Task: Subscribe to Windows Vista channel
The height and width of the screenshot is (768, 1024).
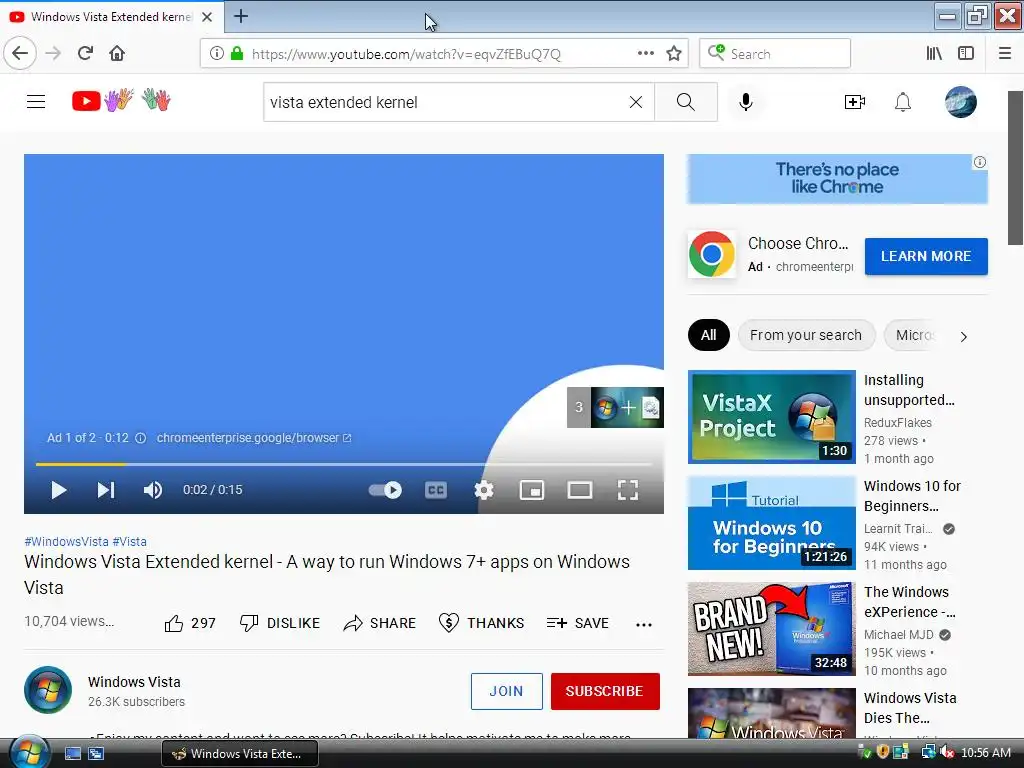Action: 605,691
